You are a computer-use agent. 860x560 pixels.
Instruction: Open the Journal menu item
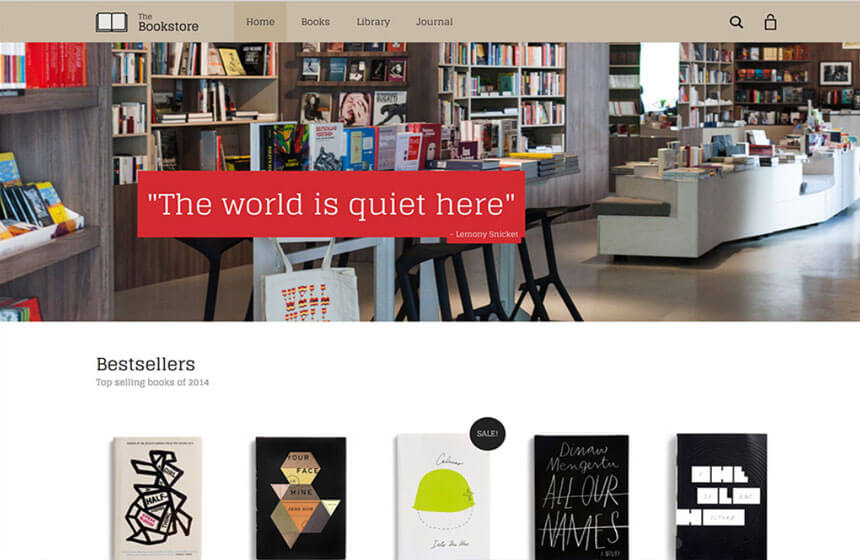click(434, 22)
